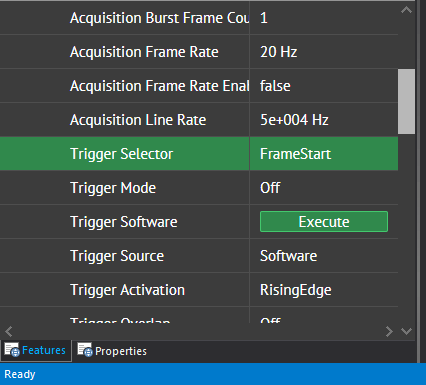
Task: Click the scroll up arrow icon
Action: [406, 10]
